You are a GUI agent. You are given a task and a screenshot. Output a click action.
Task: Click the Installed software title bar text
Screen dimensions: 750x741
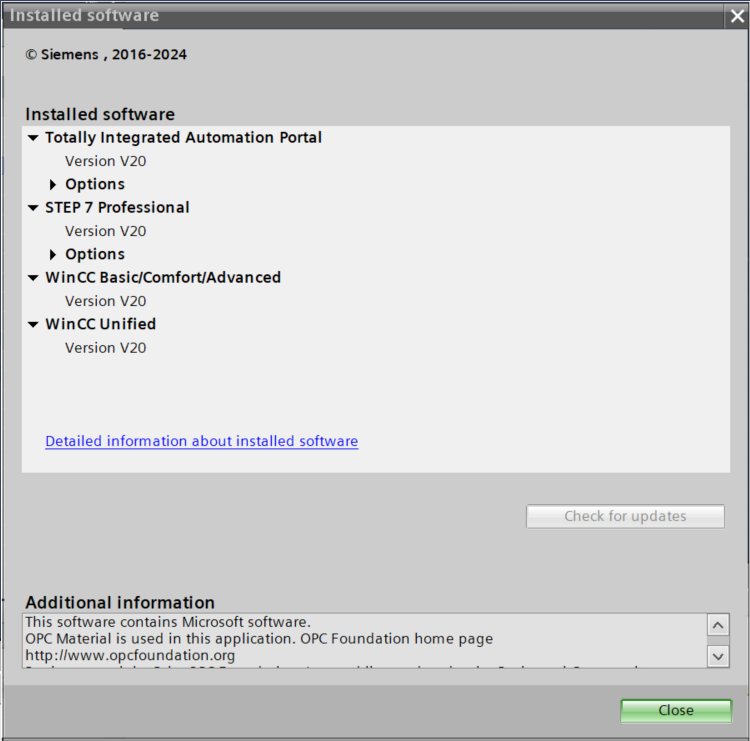(84, 15)
